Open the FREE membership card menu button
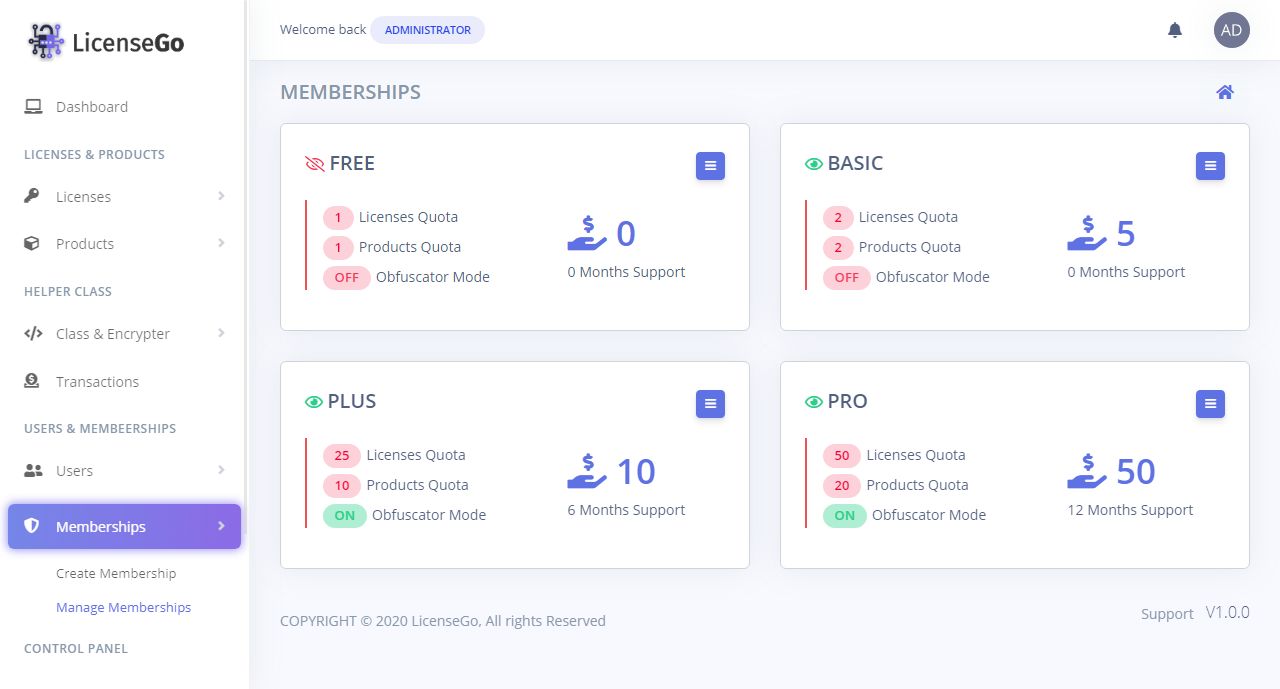 (x=710, y=166)
